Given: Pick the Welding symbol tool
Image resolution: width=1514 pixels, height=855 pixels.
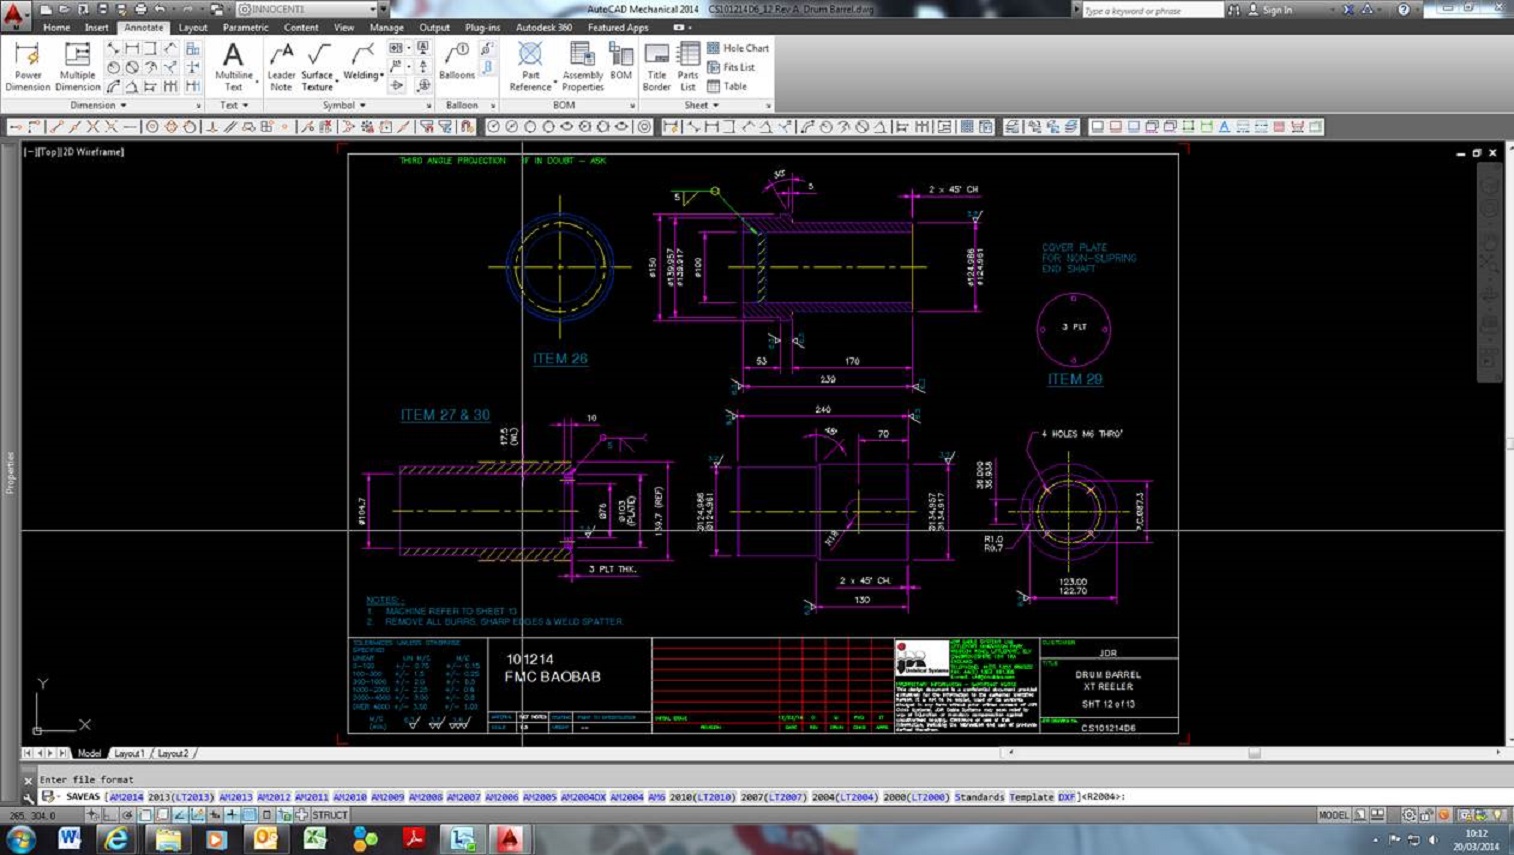Looking at the screenshot, I should pos(361,62).
